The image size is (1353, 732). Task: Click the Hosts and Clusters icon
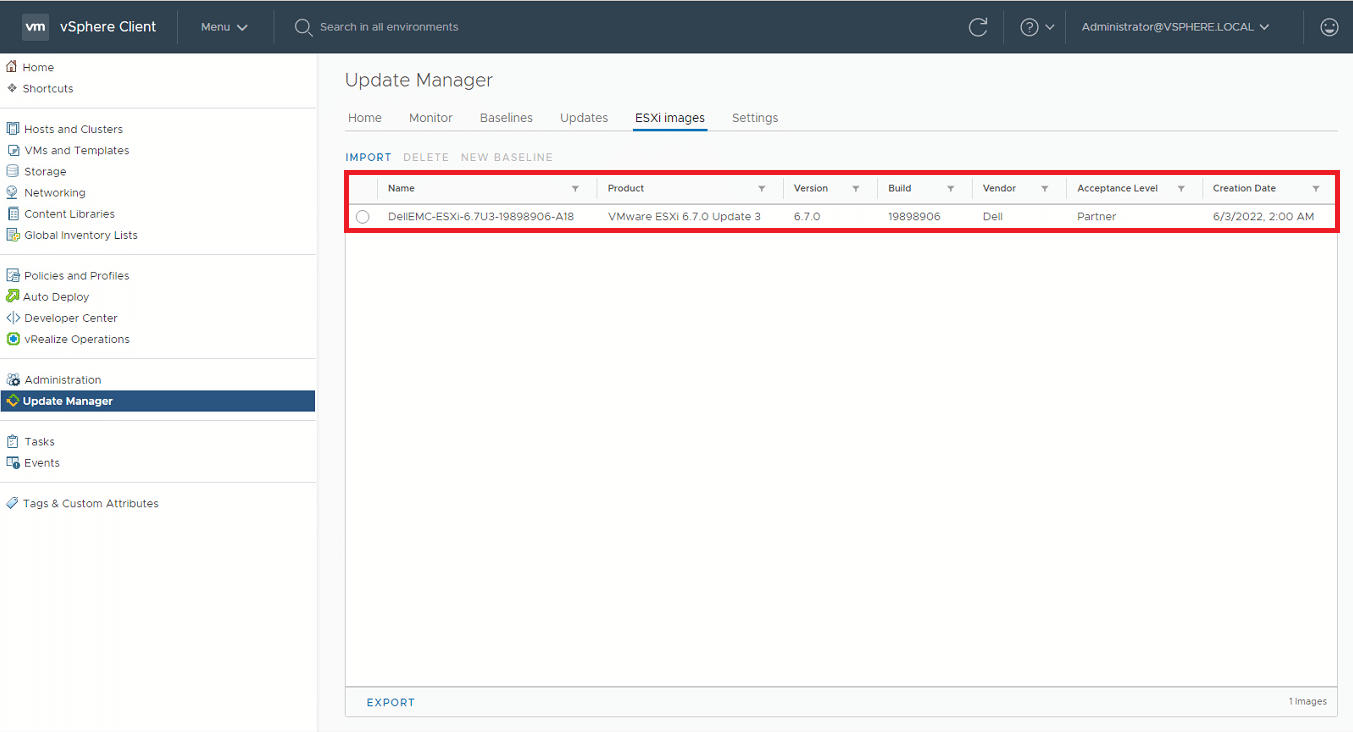pyautogui.click(x=13, y=129)
